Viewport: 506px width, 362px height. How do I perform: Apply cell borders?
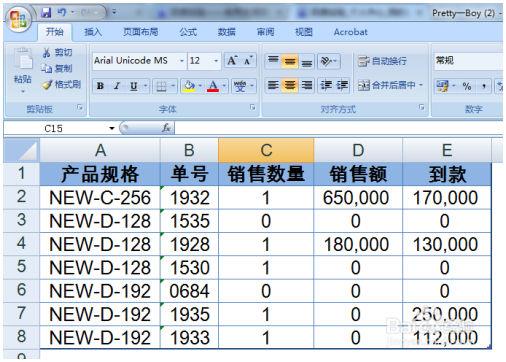pos(161,86)
